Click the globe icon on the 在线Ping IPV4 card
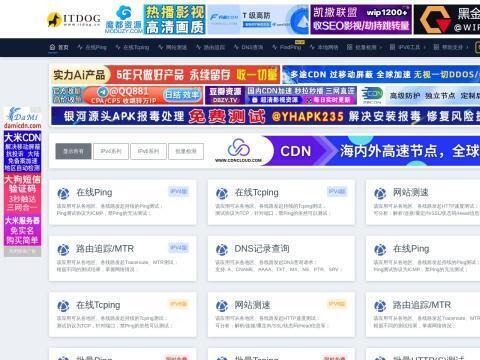Viewport: 480px width, 360px height. [x=63, y=193]
